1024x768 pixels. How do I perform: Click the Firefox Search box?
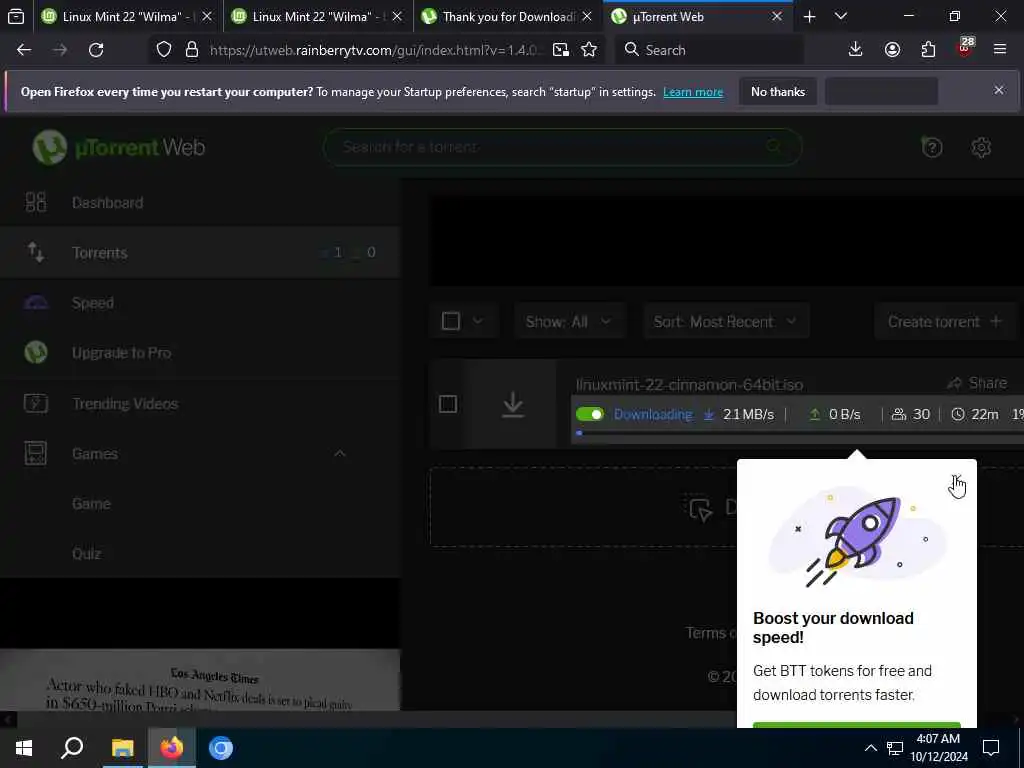709,50
